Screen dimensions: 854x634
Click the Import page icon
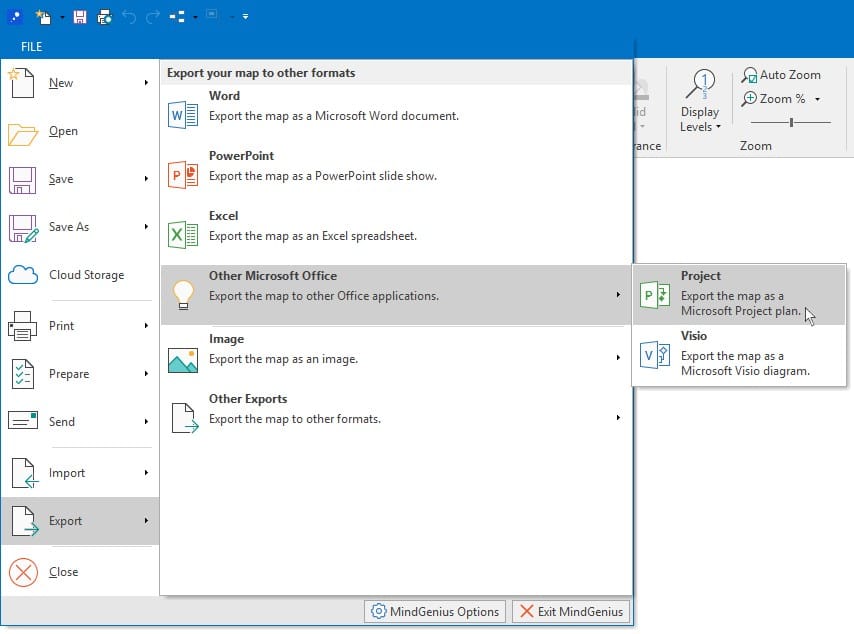pyautogui.click(x=25, y=473)
